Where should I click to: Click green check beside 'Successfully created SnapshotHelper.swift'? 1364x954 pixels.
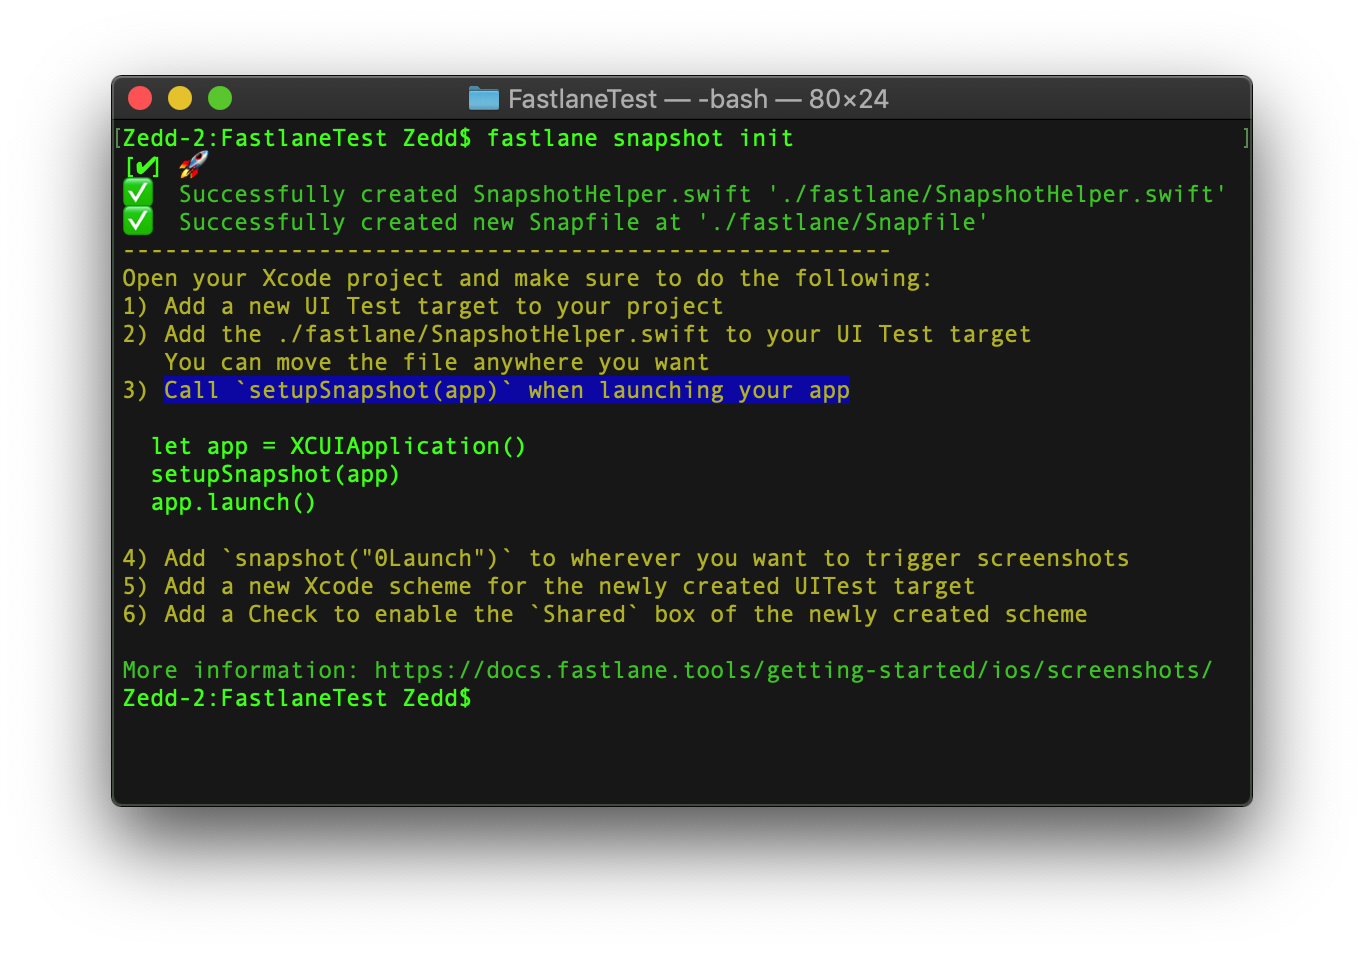(138, 193)
